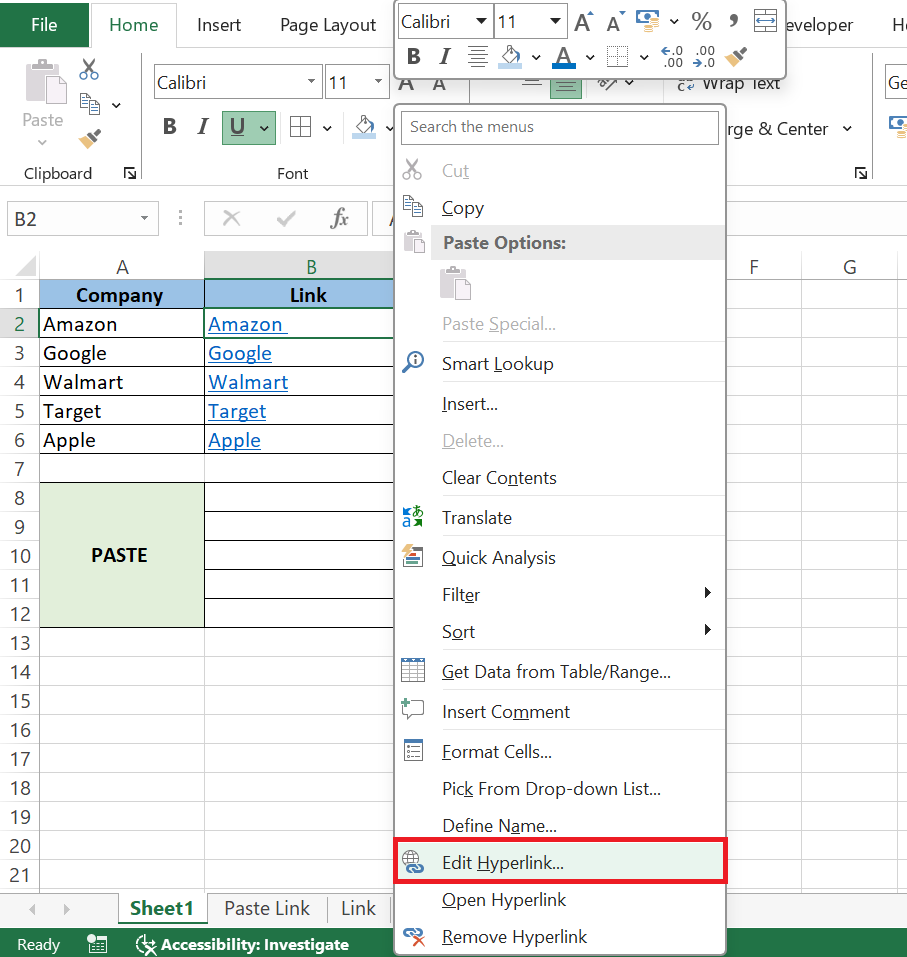Click the Accounting Number Format icon in the mini toolbar
The width and height of the screenshot is (907, 957).
tap(648, 21)
